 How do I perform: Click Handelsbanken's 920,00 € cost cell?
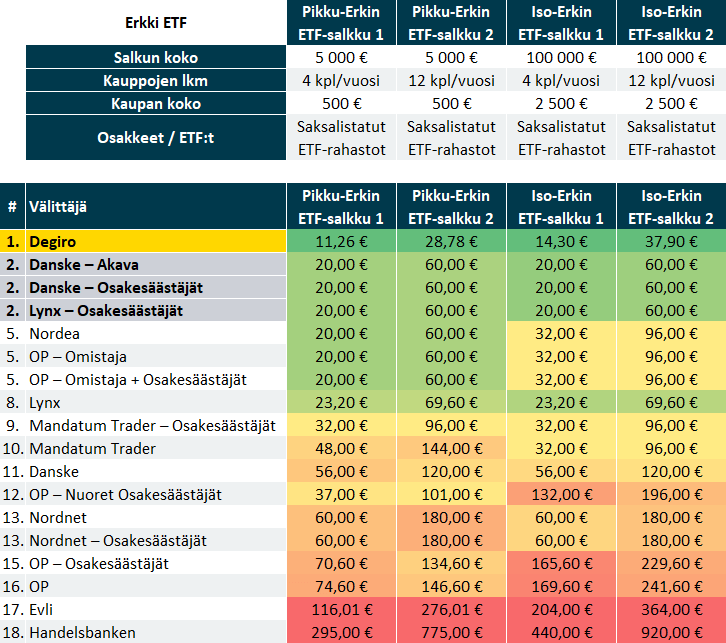tap(671, 632)
